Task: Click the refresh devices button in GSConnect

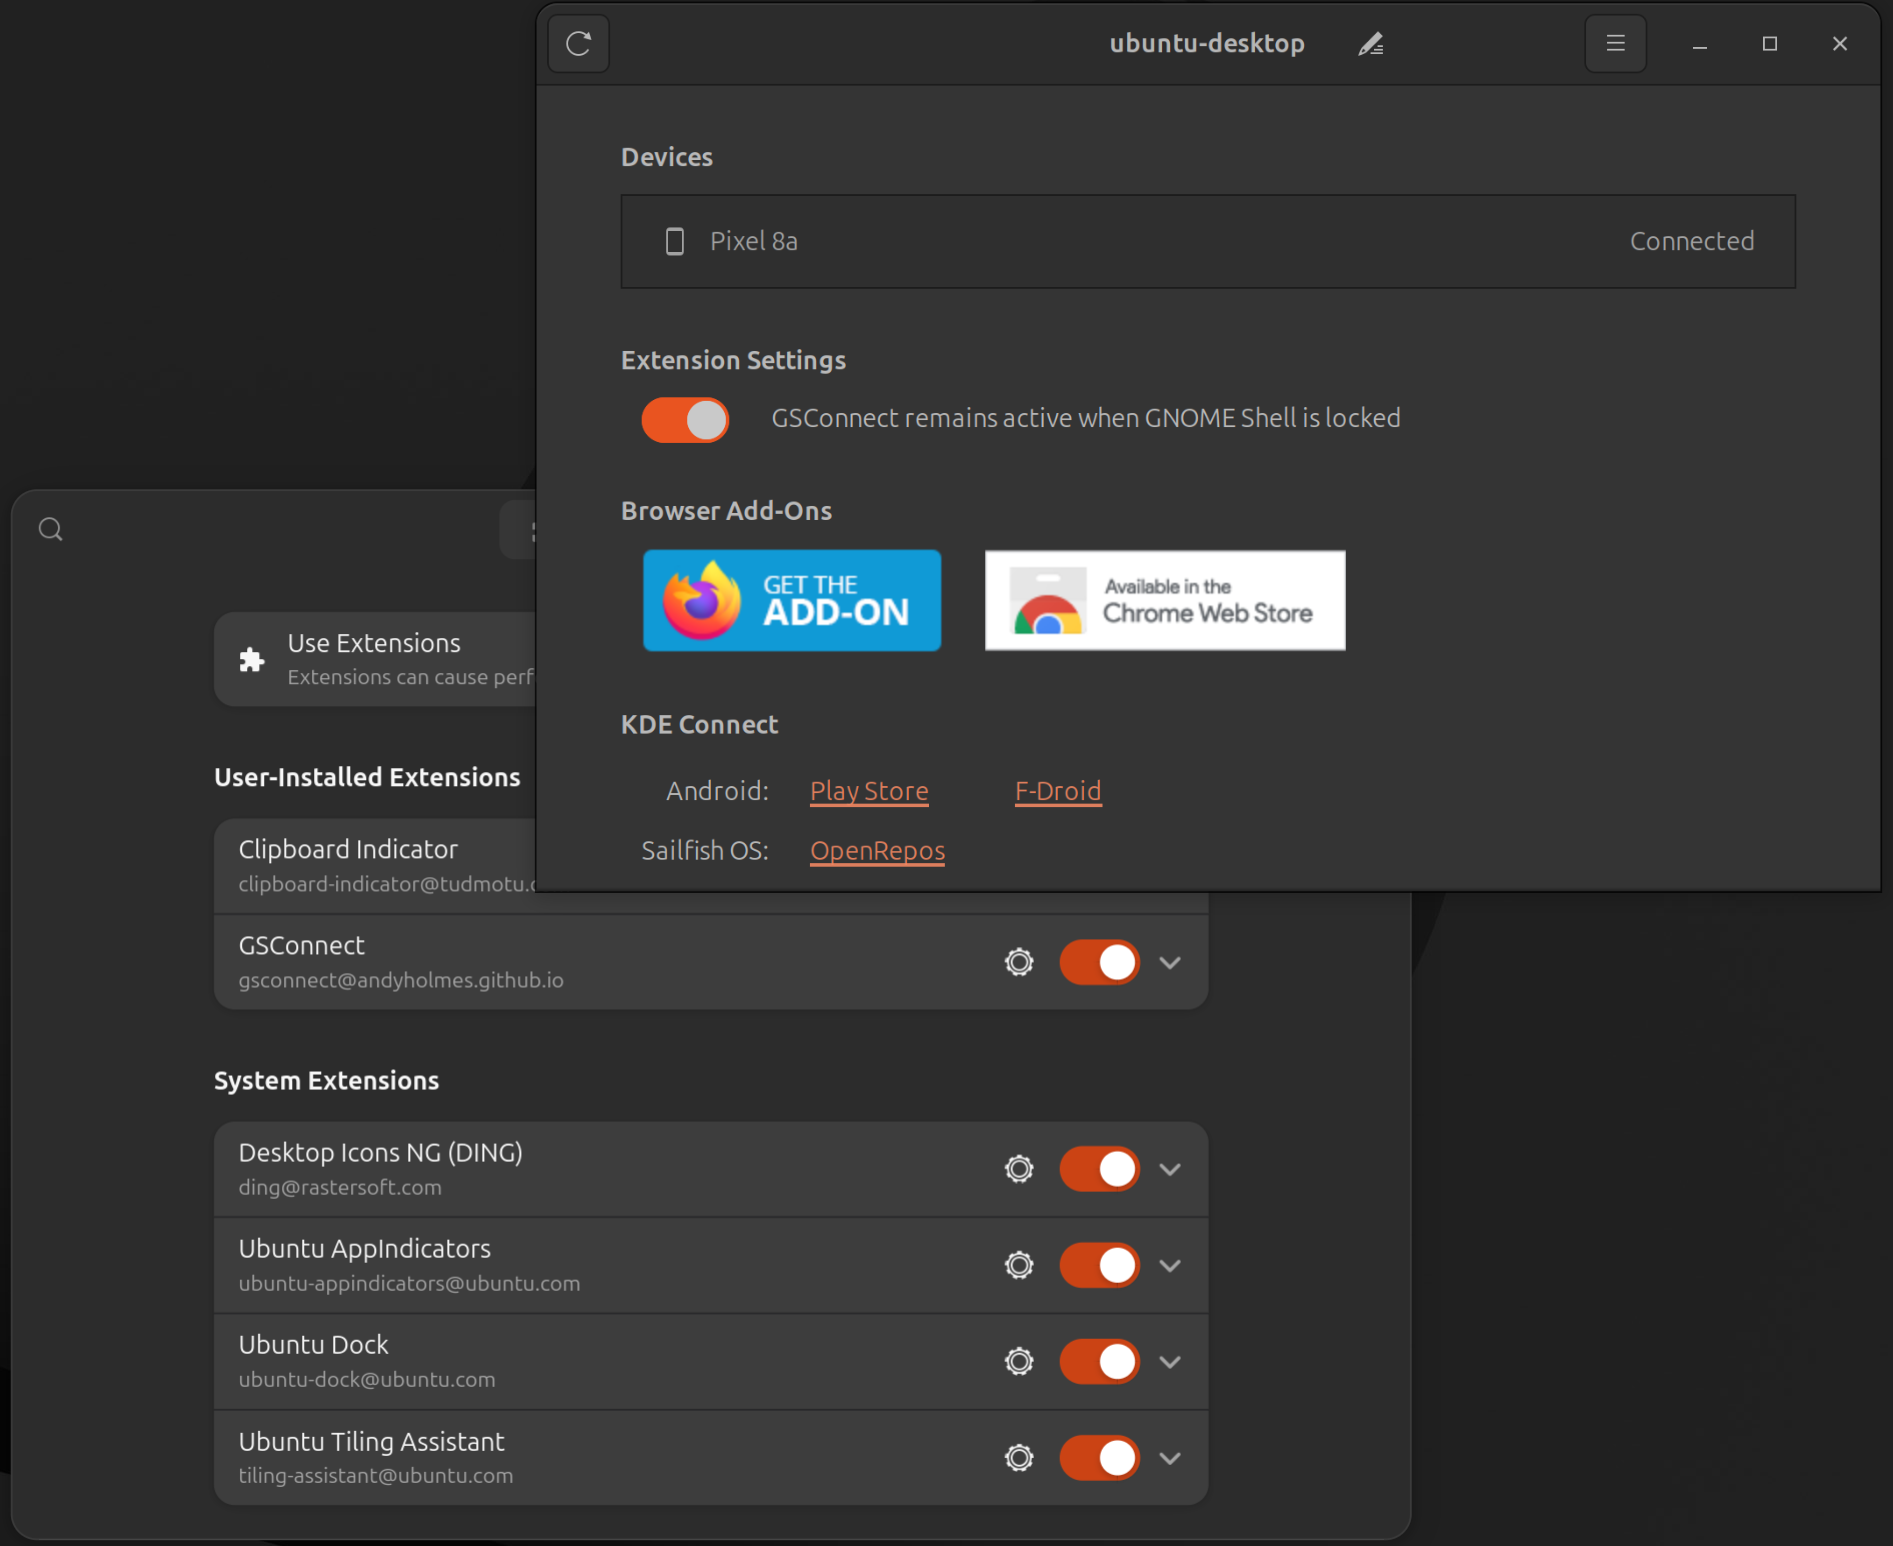Action: (578, 44)
